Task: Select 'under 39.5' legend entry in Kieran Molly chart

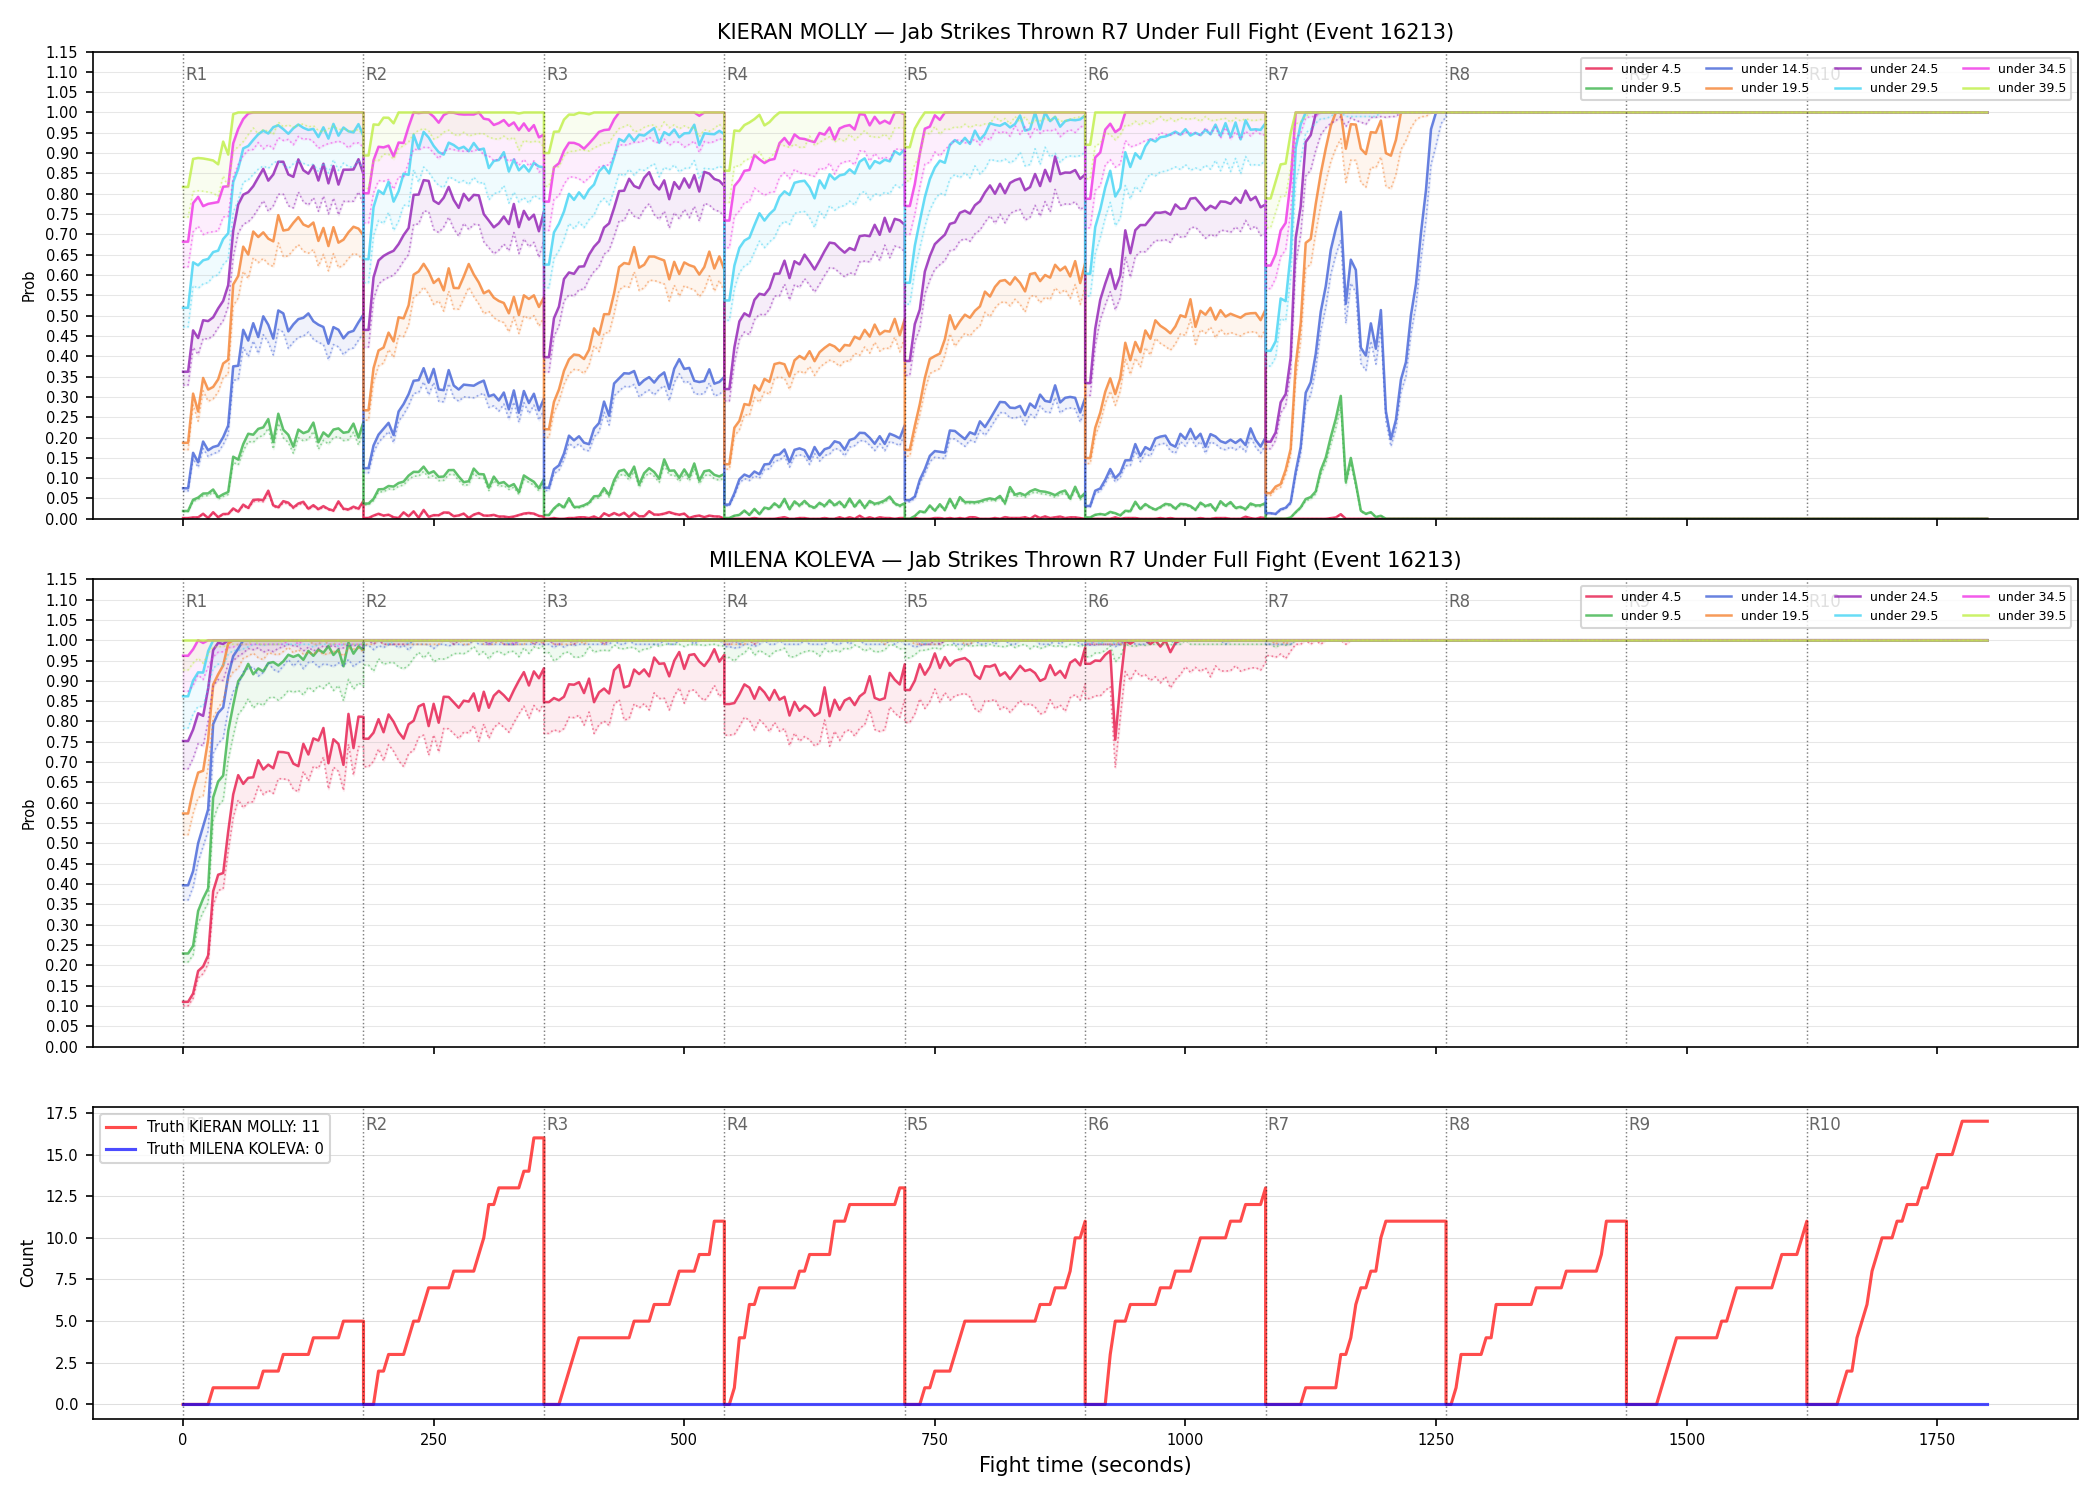Action: pyautogui.click(x=2014, y=88)
